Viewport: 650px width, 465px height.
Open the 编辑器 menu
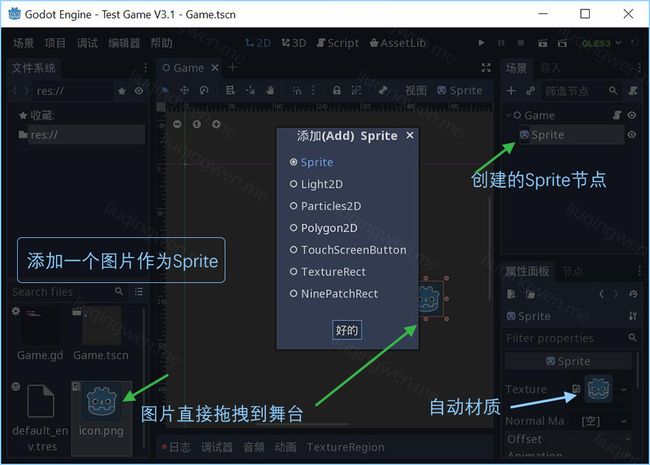124,43
